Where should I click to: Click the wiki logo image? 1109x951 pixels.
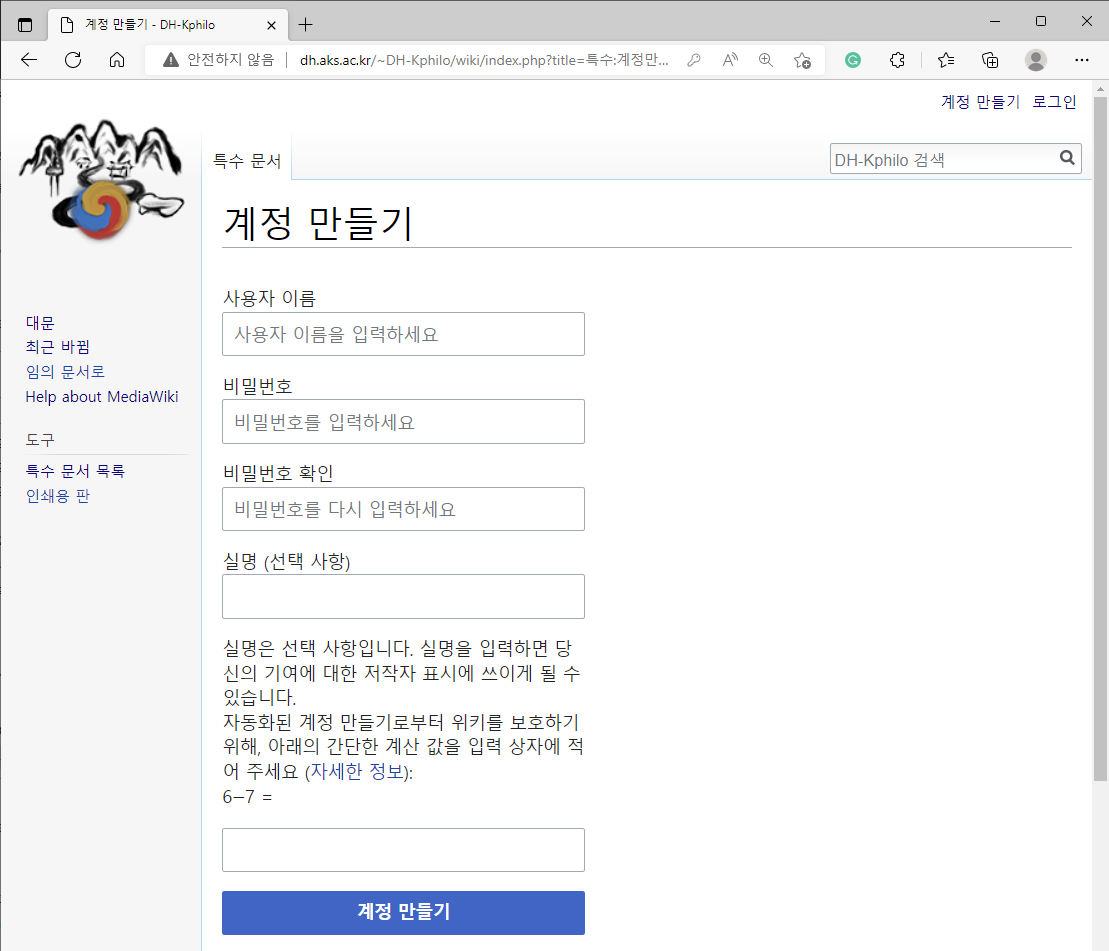(101, 182)
